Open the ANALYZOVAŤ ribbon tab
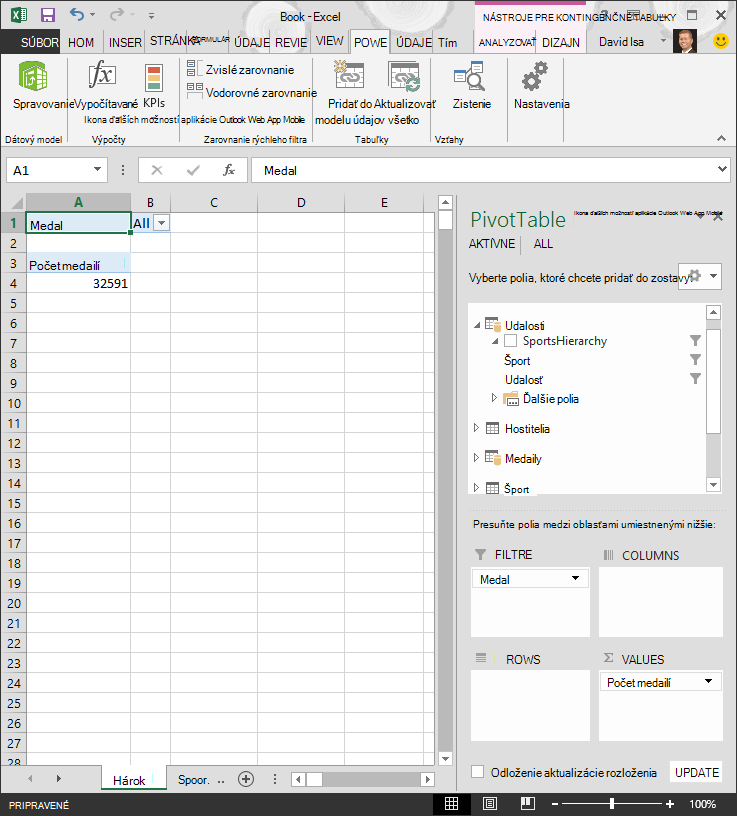This screenshot has height=816, width=737. (506, 42)
